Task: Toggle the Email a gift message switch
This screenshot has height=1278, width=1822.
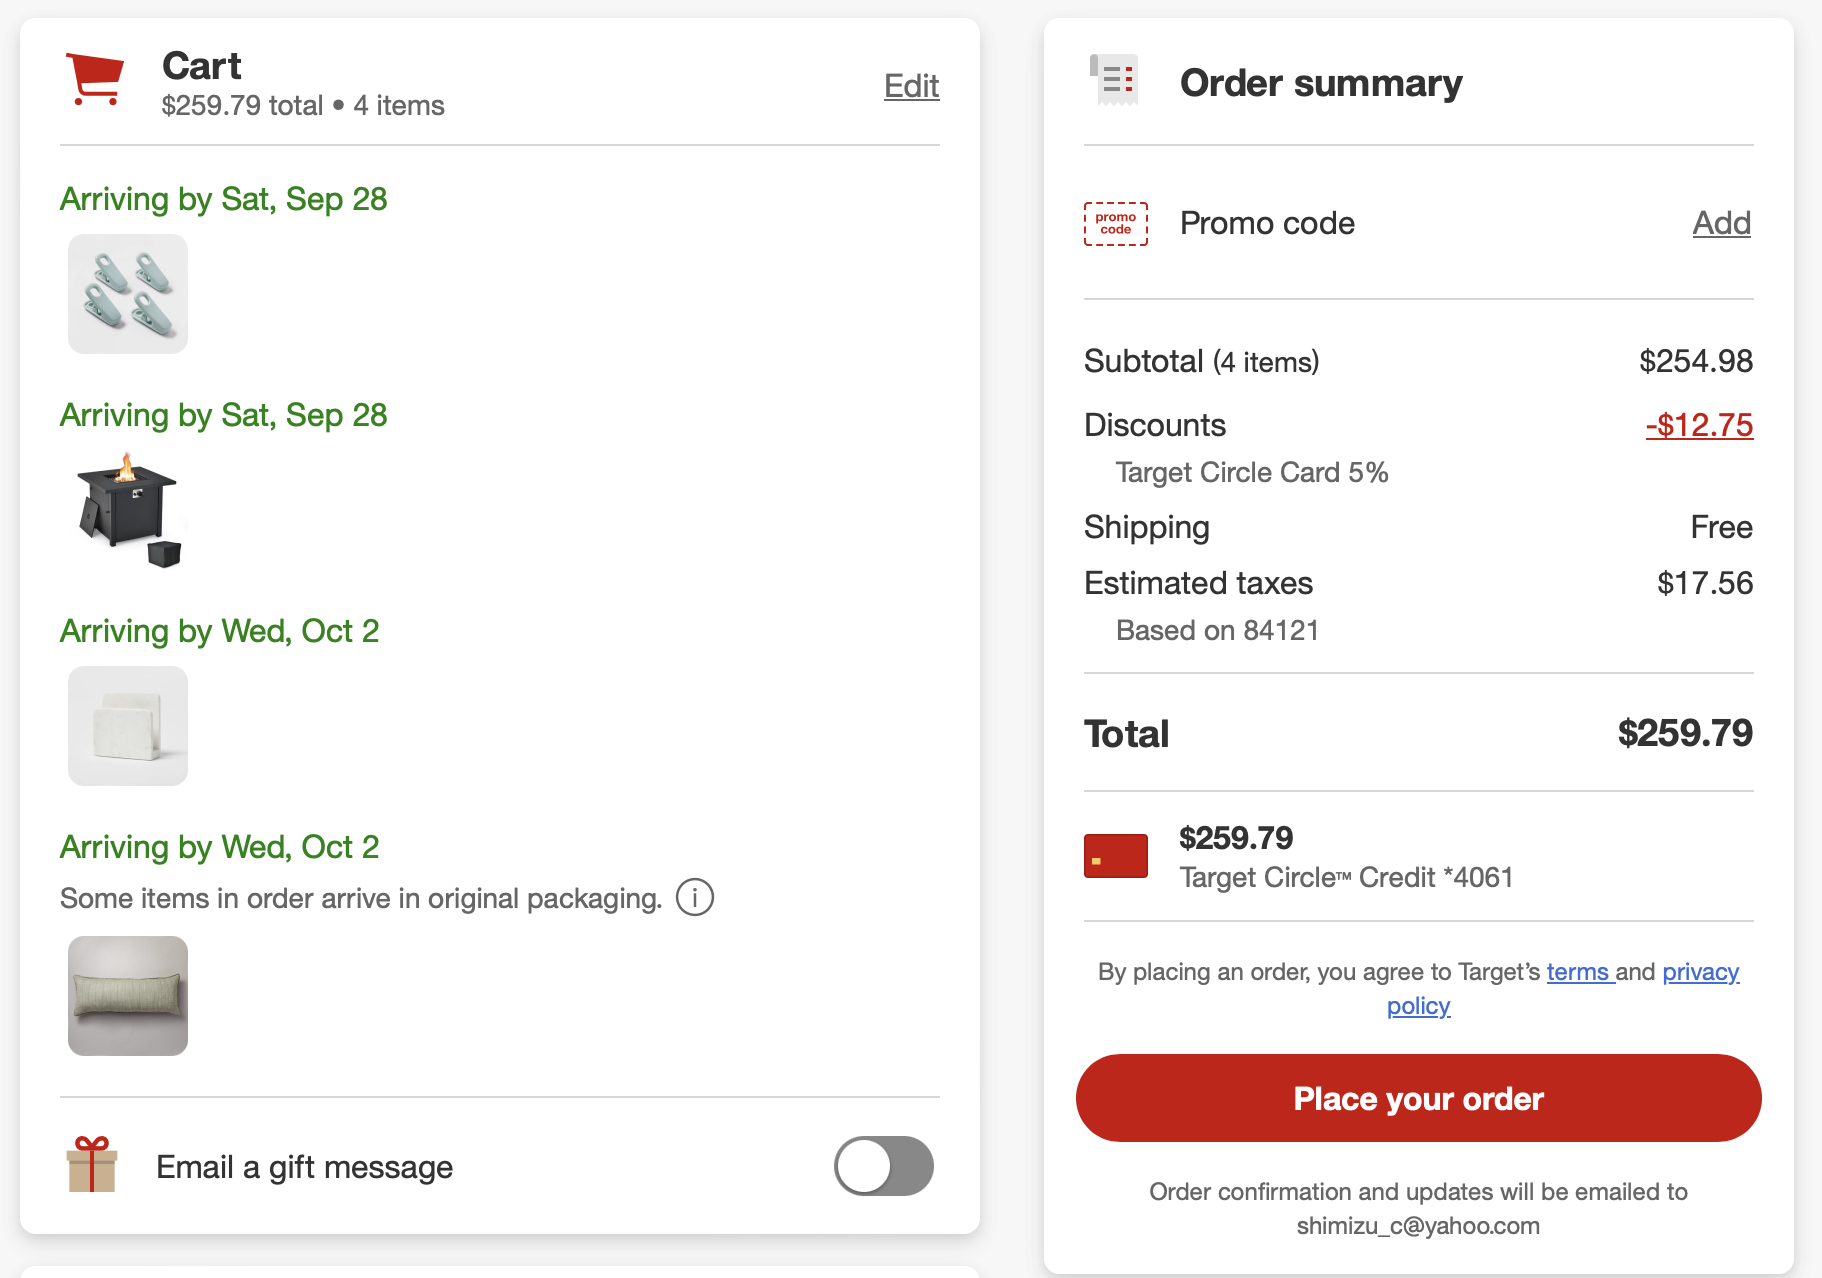Action: pyautogui.click(x=884, y=1166)
